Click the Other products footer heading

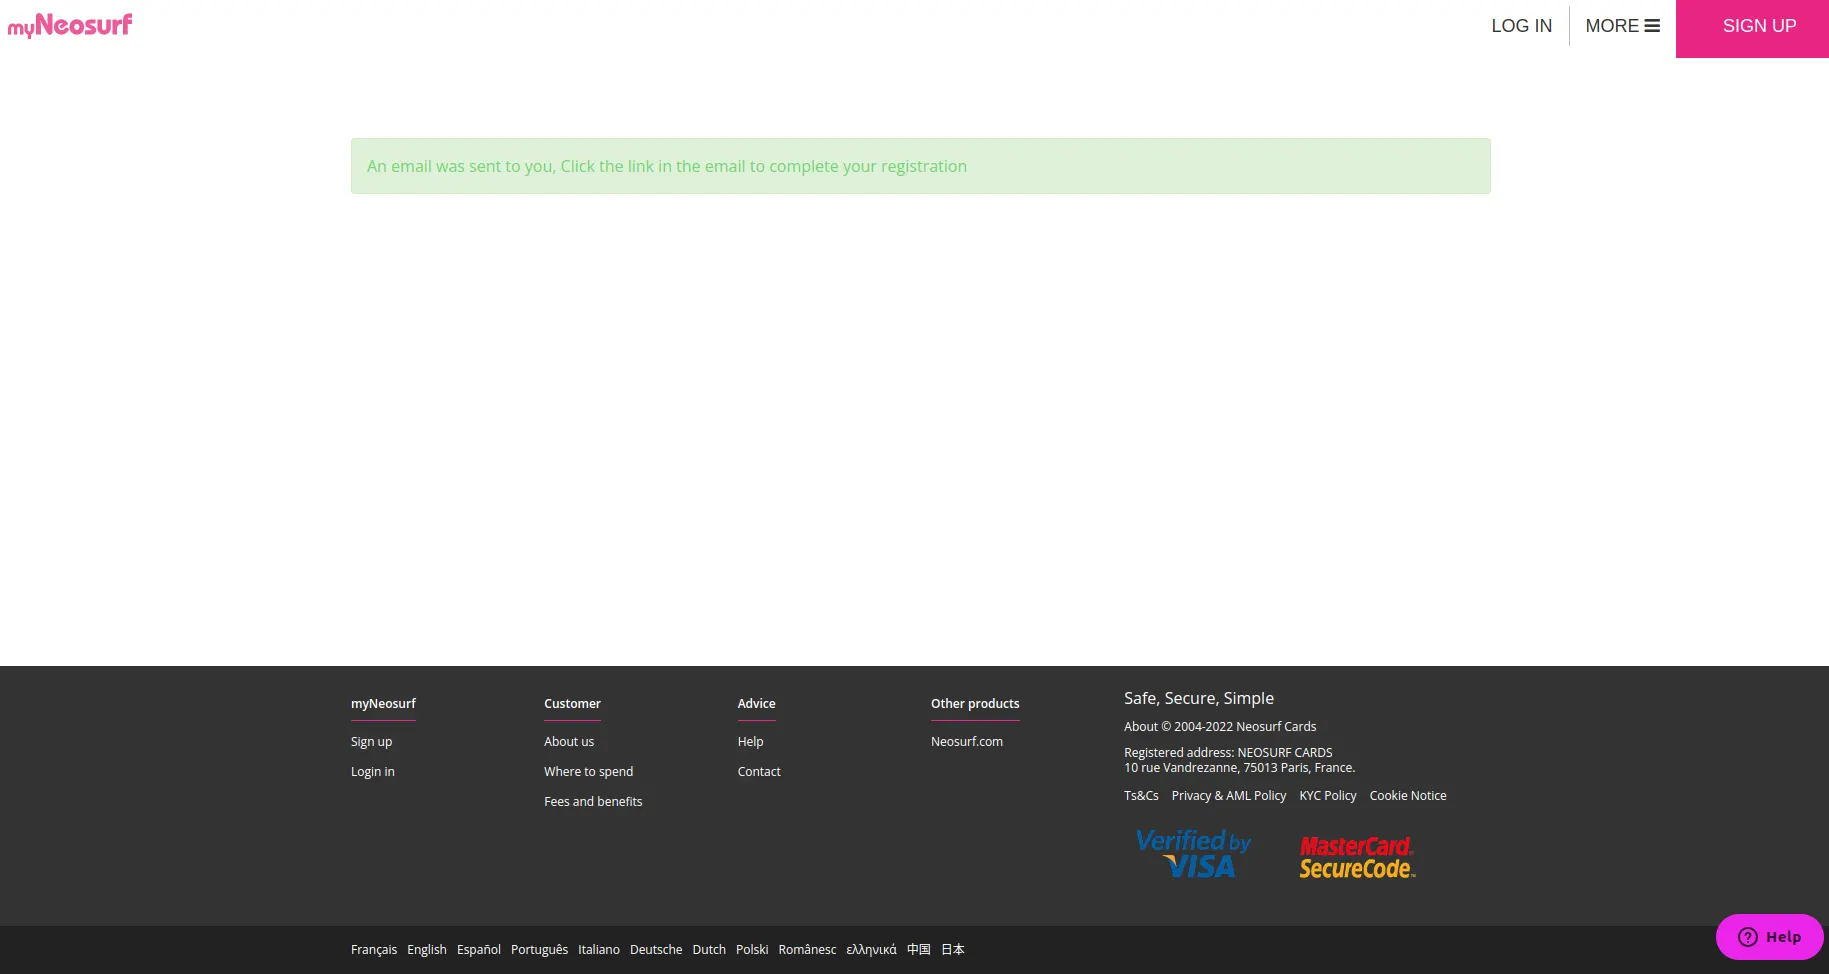click(x=975, y=704)
